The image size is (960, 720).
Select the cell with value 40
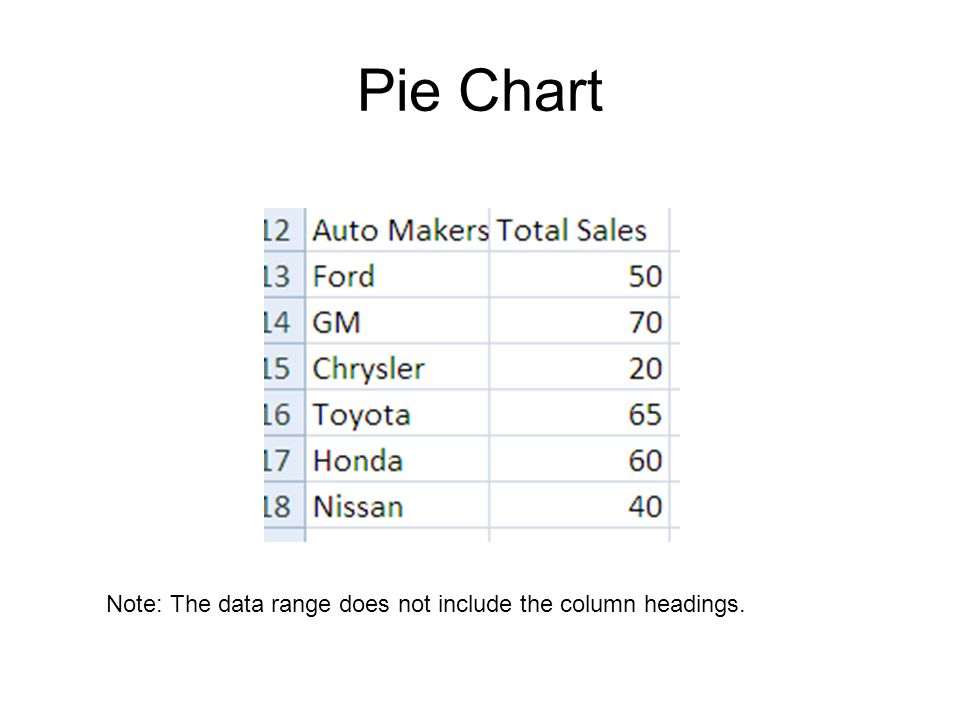click(579, 506)
